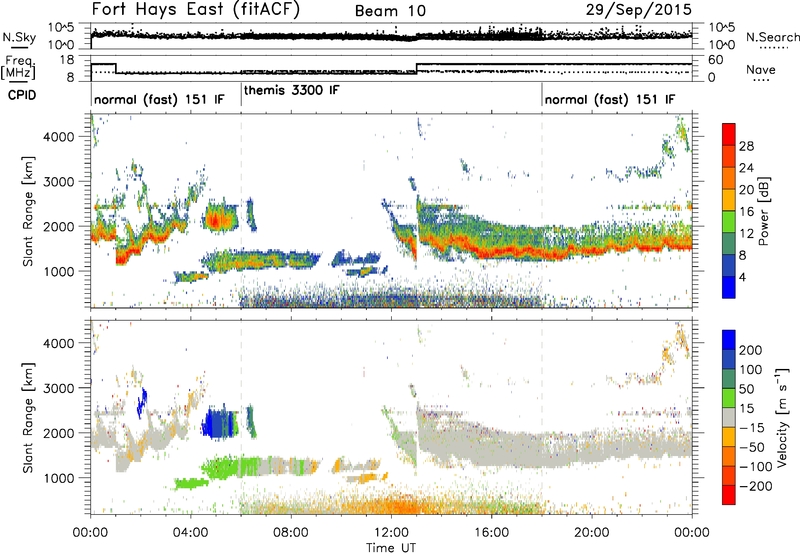Click the power panel 'Slant Range [km]' label

click(x=28, y=211)
